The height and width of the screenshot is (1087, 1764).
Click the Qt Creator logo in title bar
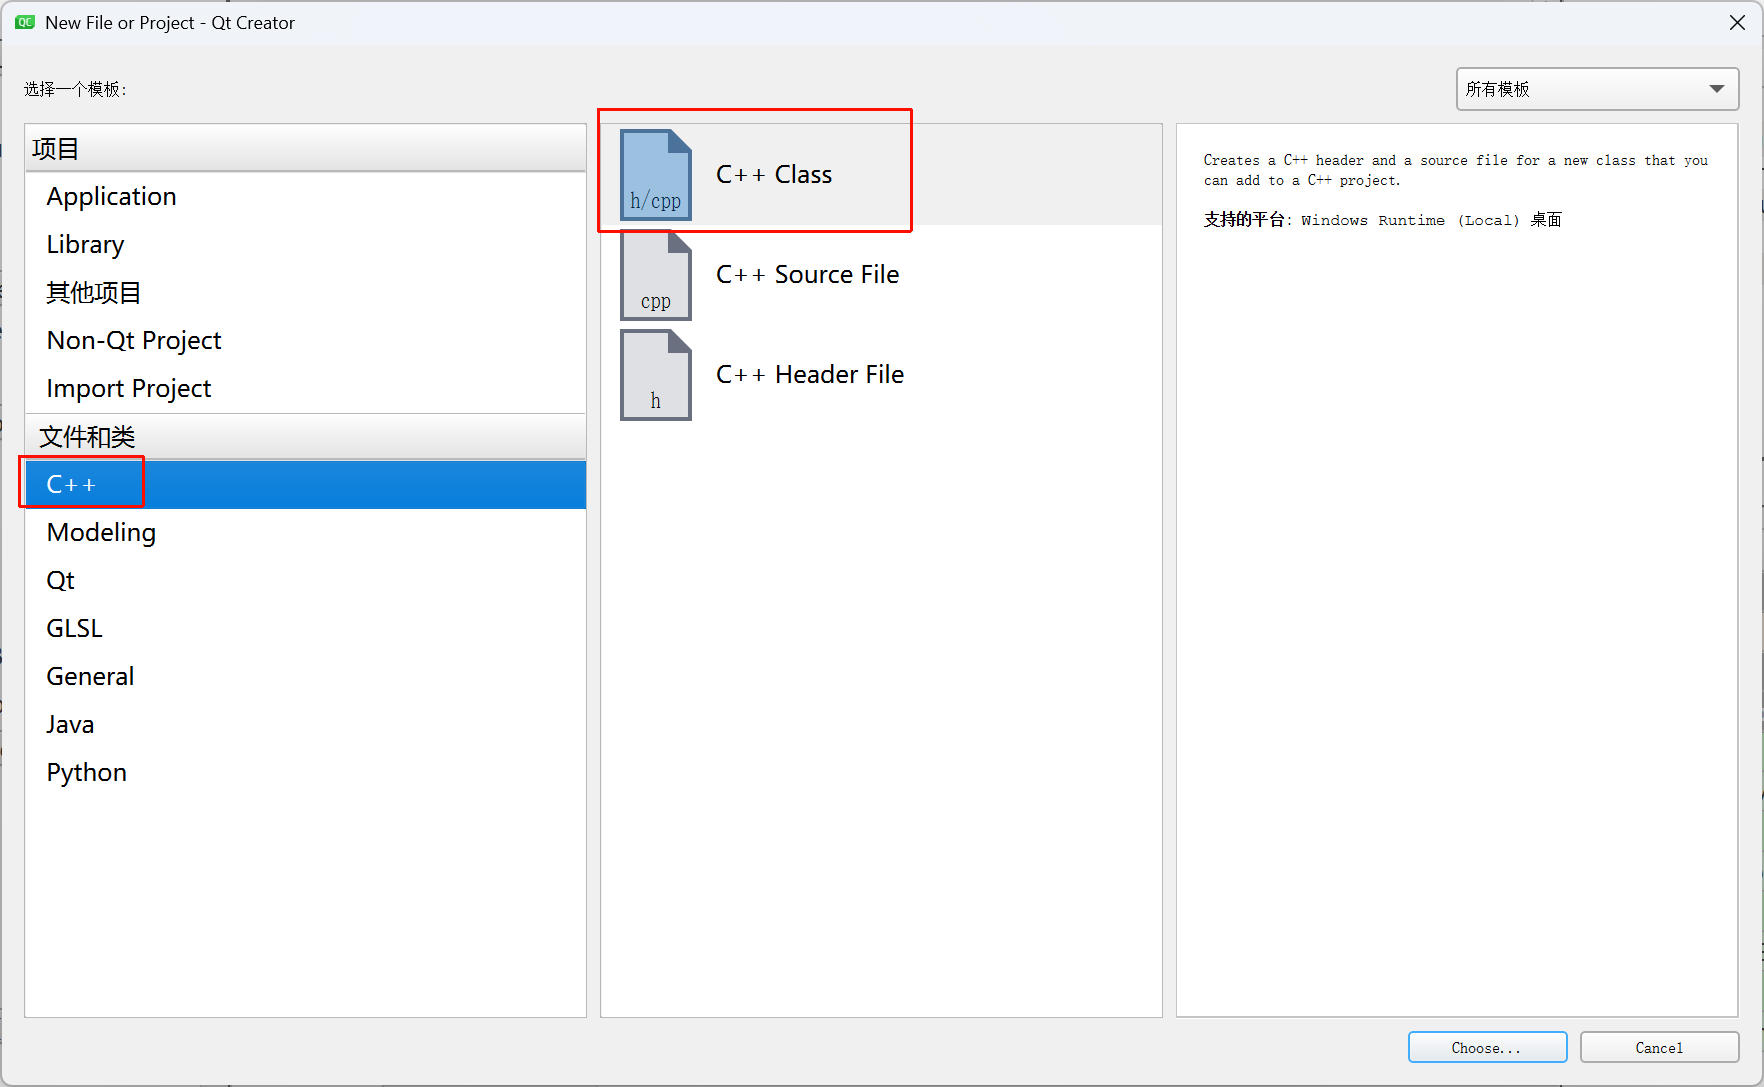coord(25,22)
